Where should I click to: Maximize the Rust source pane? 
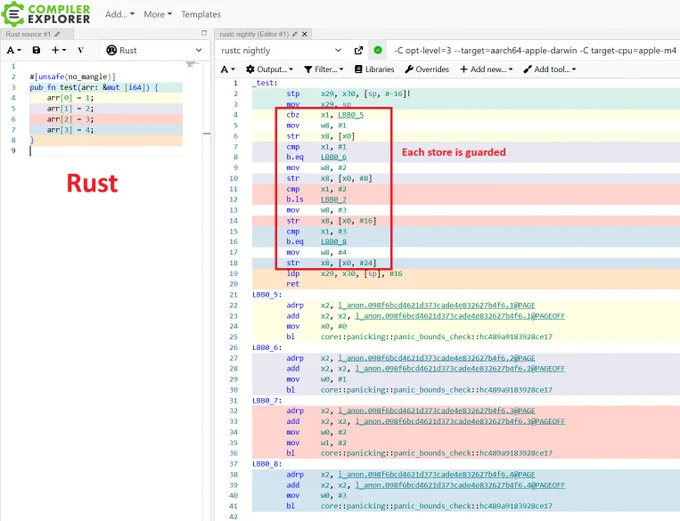pos(204,33)
